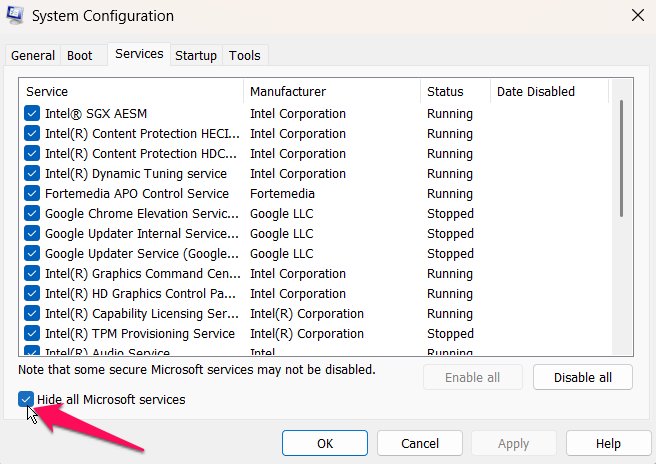656x464 pixels.
Task: Toggle Intel(R) Dynamic Tuning service checkbox
Action: 32,174
